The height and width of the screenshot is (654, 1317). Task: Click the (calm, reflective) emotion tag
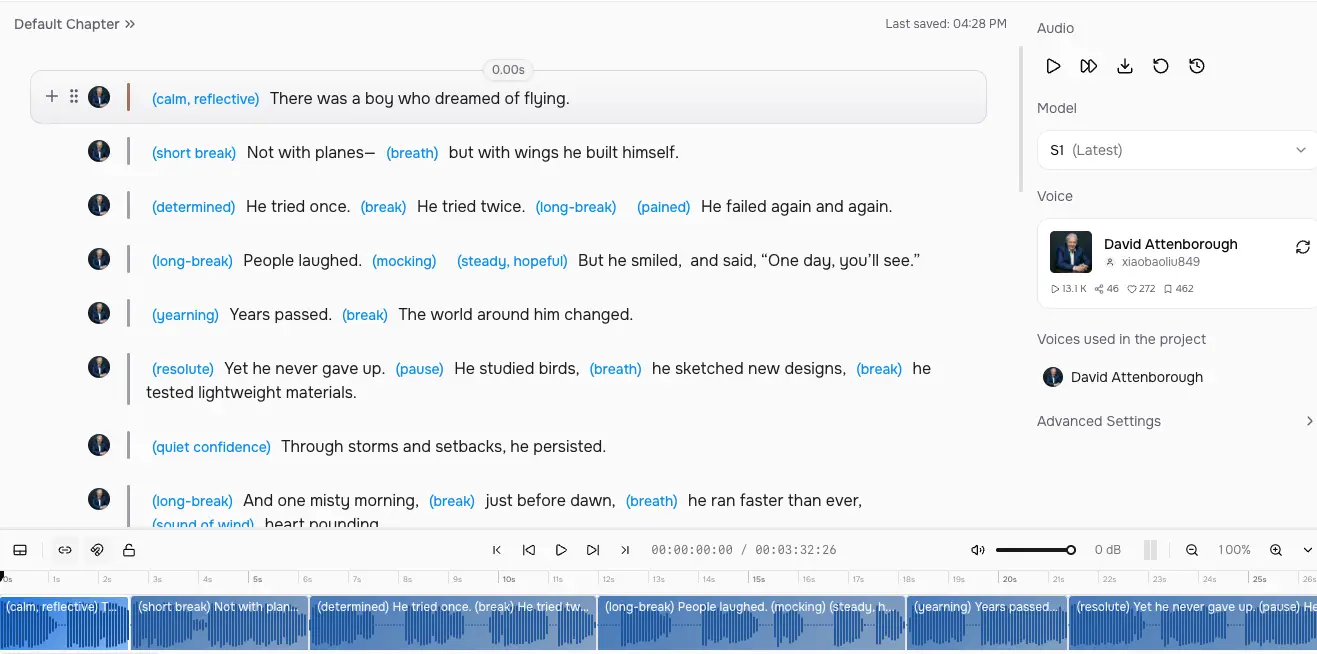(205, 99)
